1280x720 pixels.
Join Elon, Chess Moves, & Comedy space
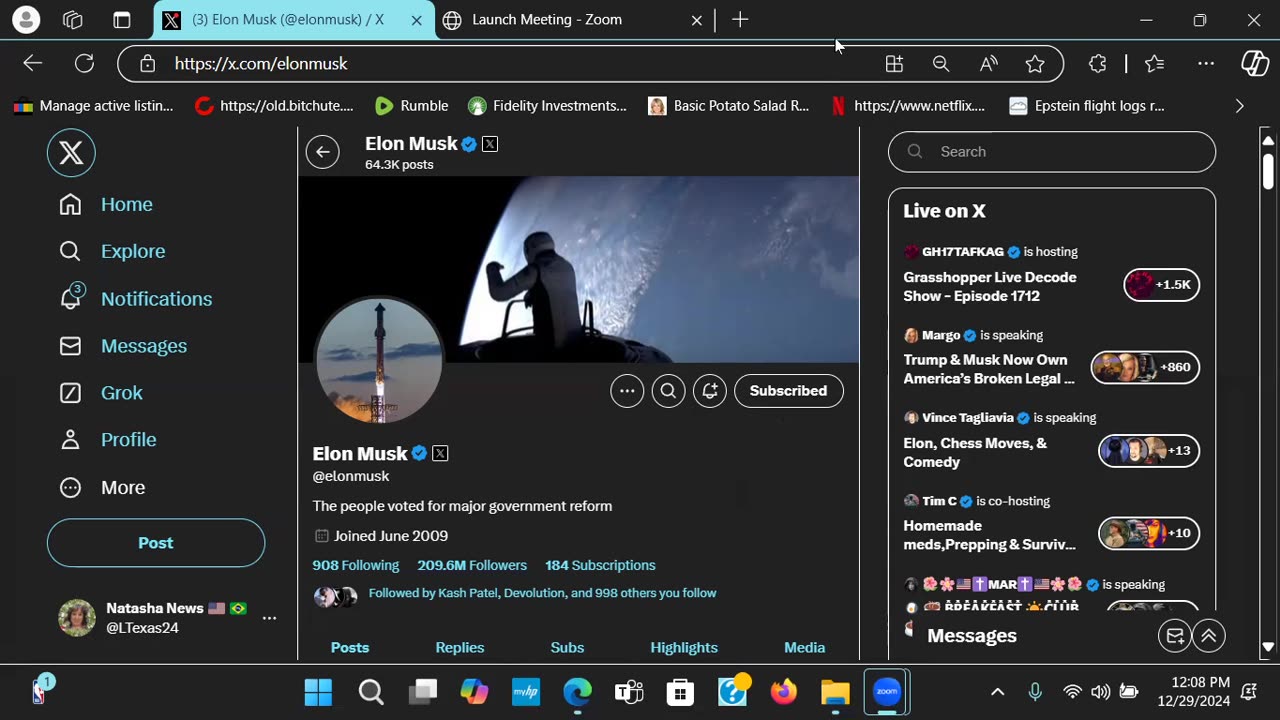(975, 452)
